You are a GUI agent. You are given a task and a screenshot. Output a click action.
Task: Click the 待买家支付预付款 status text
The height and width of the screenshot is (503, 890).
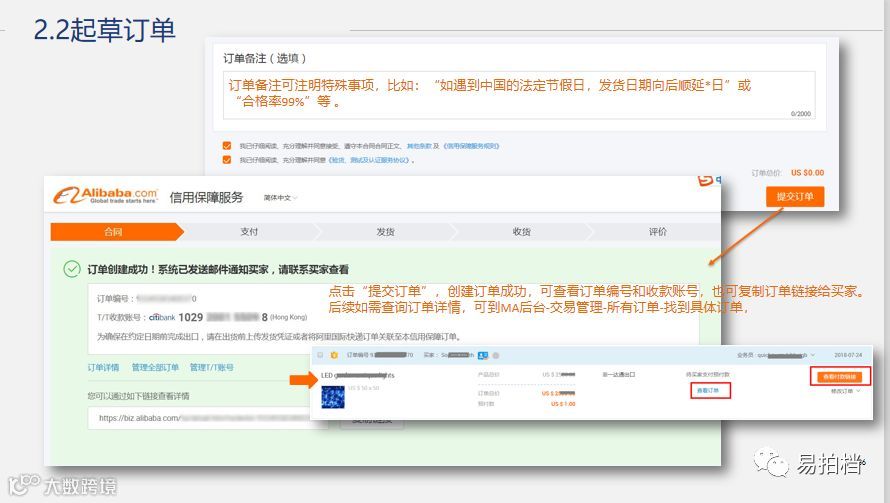coord(708,375)
